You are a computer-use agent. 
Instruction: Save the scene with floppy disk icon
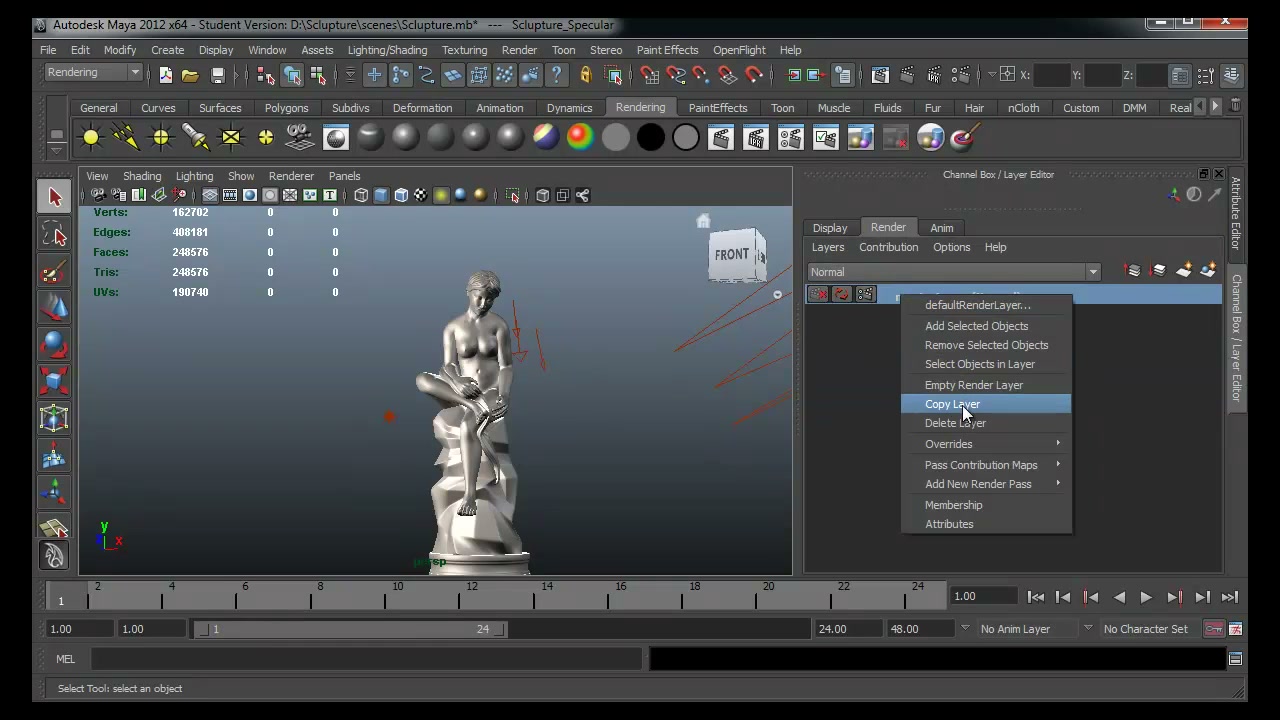tap(217, 75)
